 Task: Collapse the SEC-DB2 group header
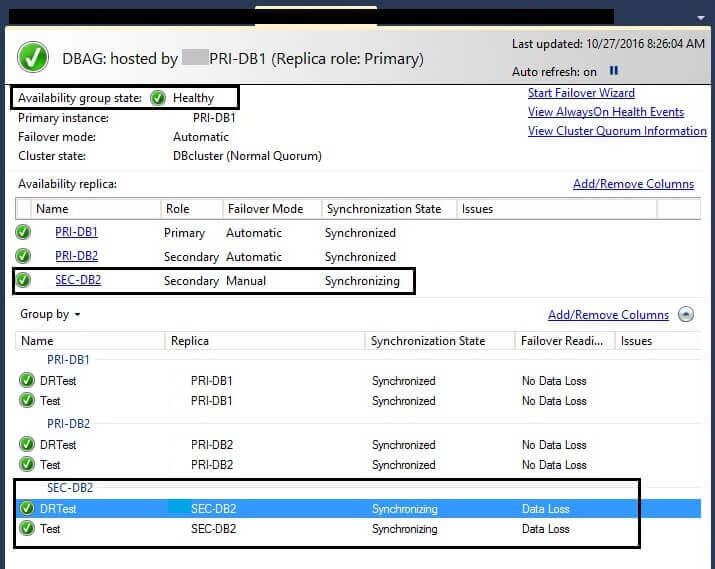69,488
